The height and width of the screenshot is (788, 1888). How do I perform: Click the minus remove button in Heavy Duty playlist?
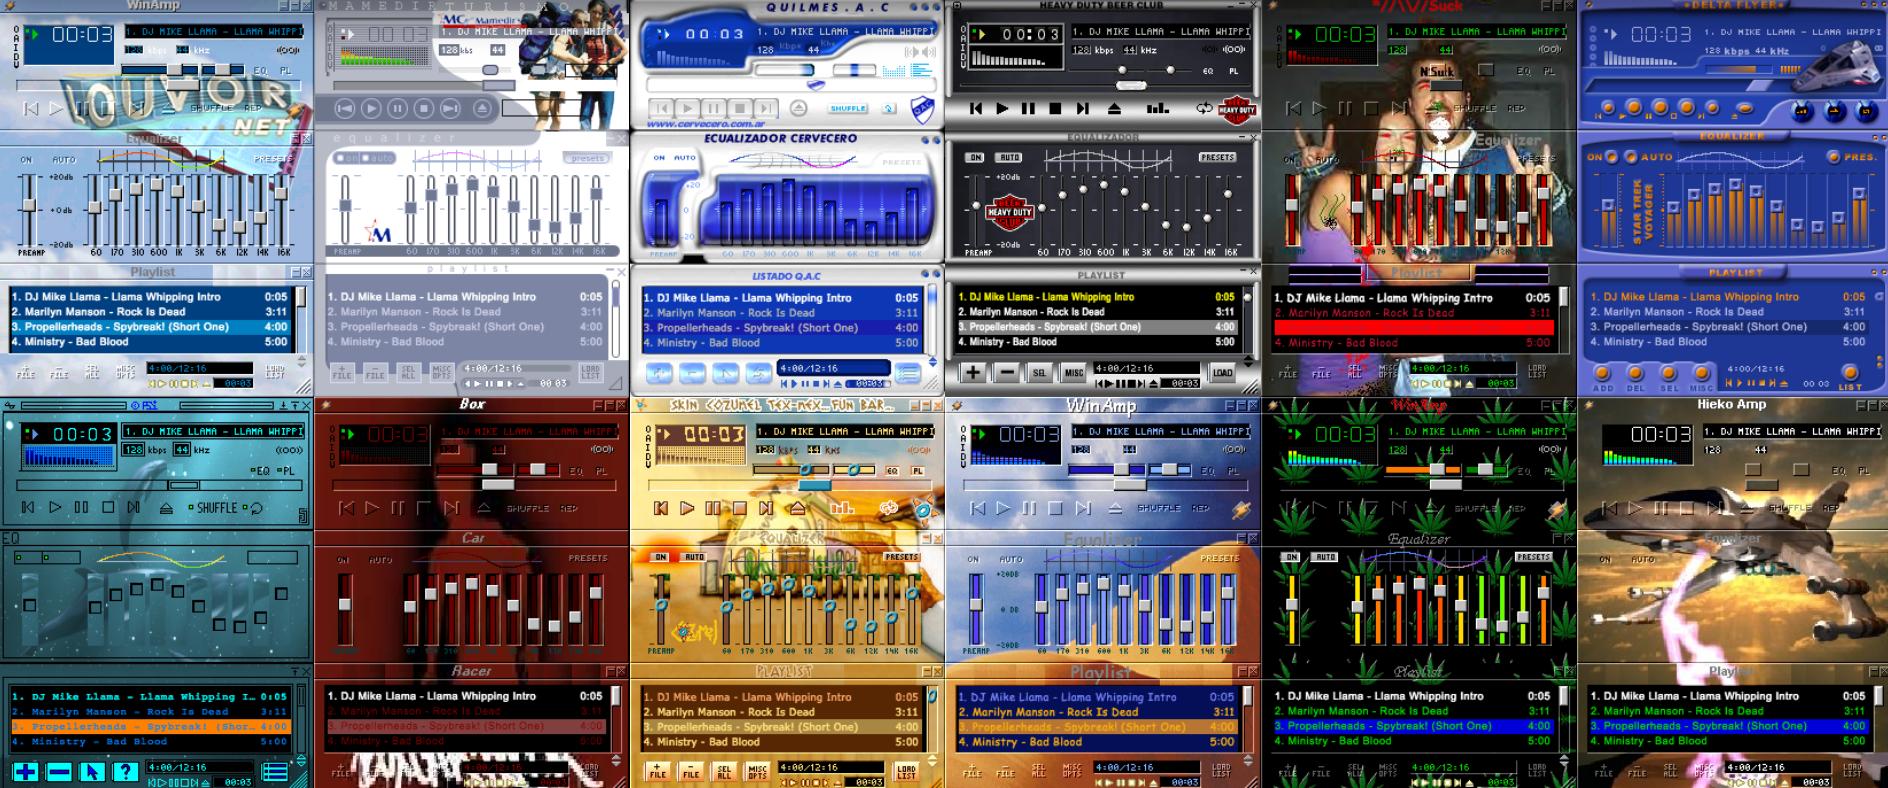pyautogui.click(x=1007, y=373)
